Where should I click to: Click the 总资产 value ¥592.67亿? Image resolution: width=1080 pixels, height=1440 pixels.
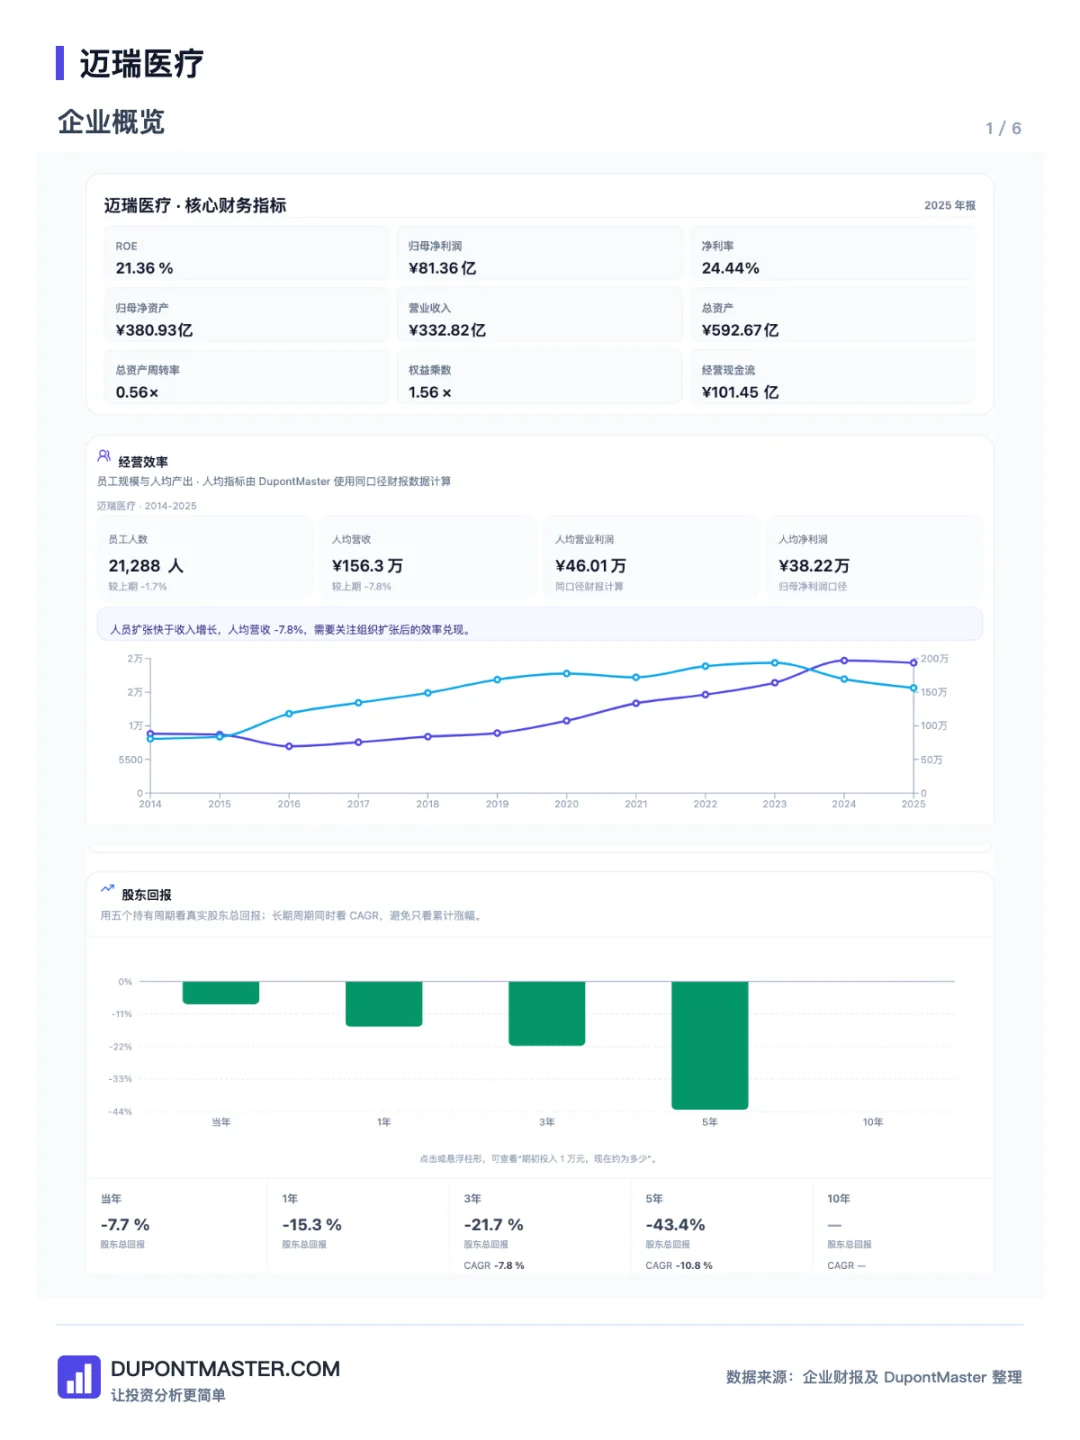pos(740,330)
